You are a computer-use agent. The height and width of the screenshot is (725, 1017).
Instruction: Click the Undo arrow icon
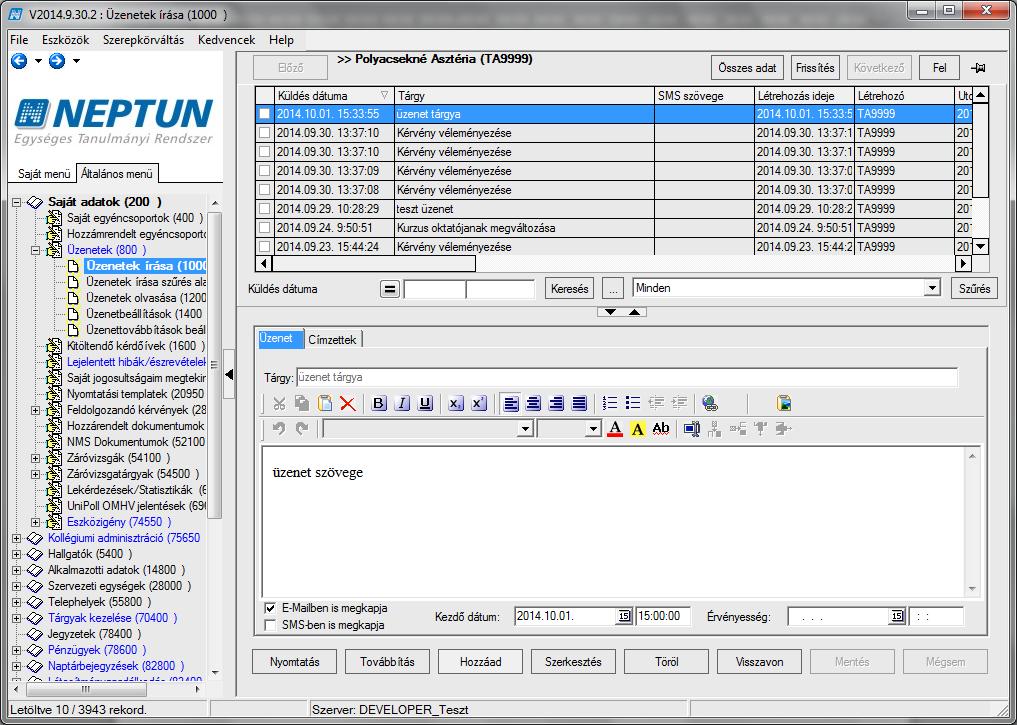pos(279,429)
